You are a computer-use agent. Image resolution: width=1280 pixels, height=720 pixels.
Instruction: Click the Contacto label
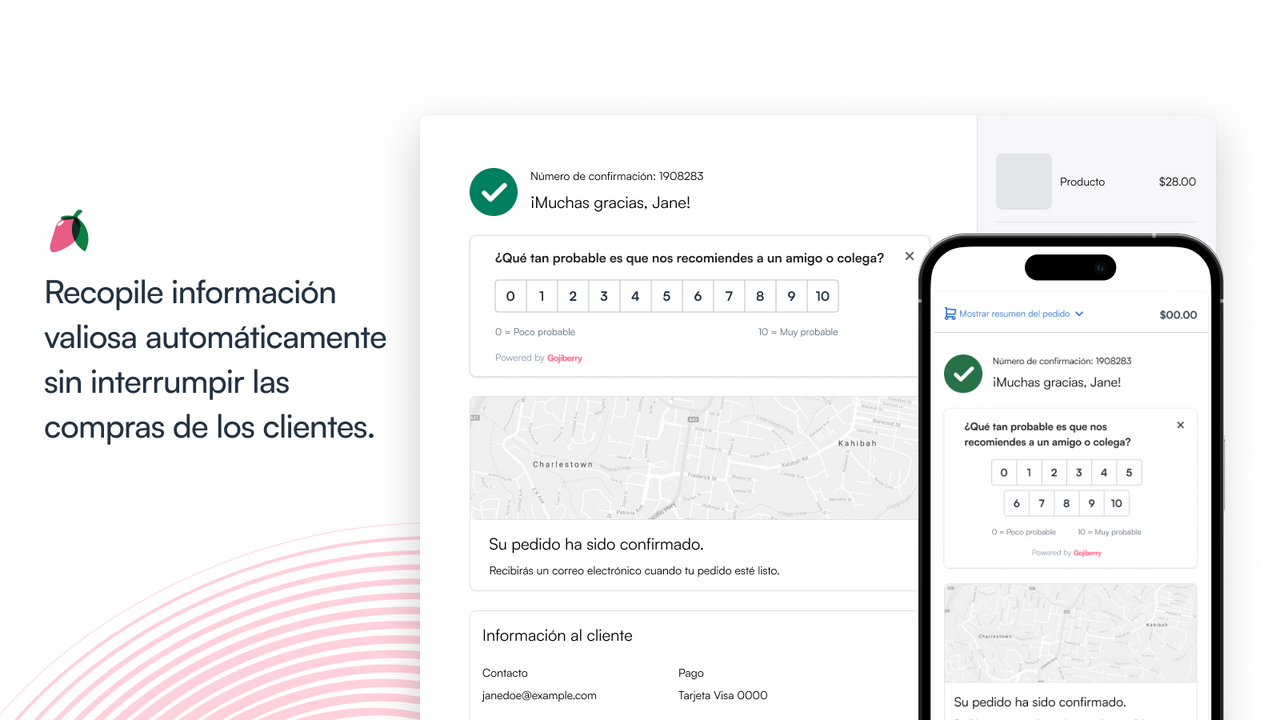(x=505, y=673)
